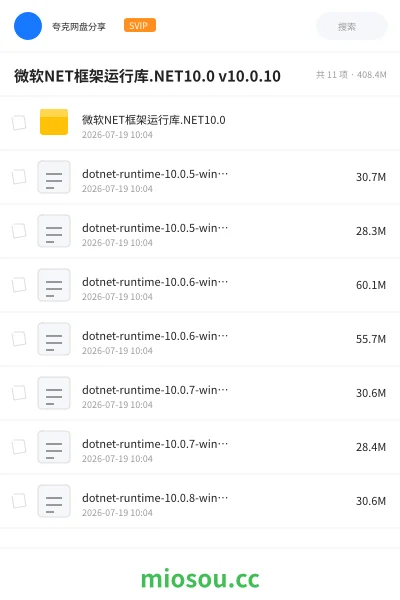Click the document icon of the 28.3M file
The height and width of the screenshot is (600, 400).
click(54, 231)
